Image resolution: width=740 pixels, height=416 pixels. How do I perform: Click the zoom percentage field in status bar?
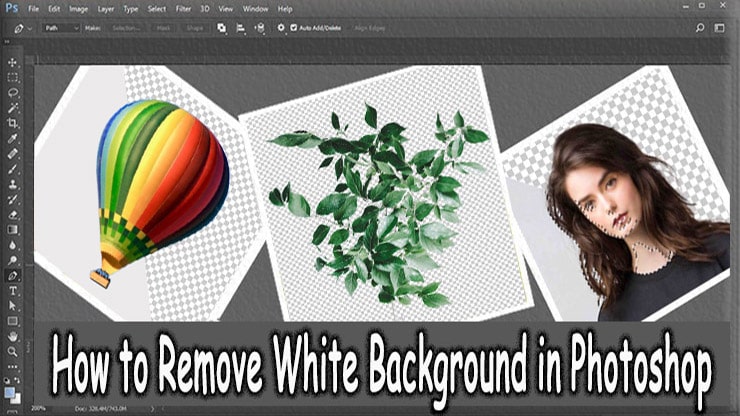39,408
